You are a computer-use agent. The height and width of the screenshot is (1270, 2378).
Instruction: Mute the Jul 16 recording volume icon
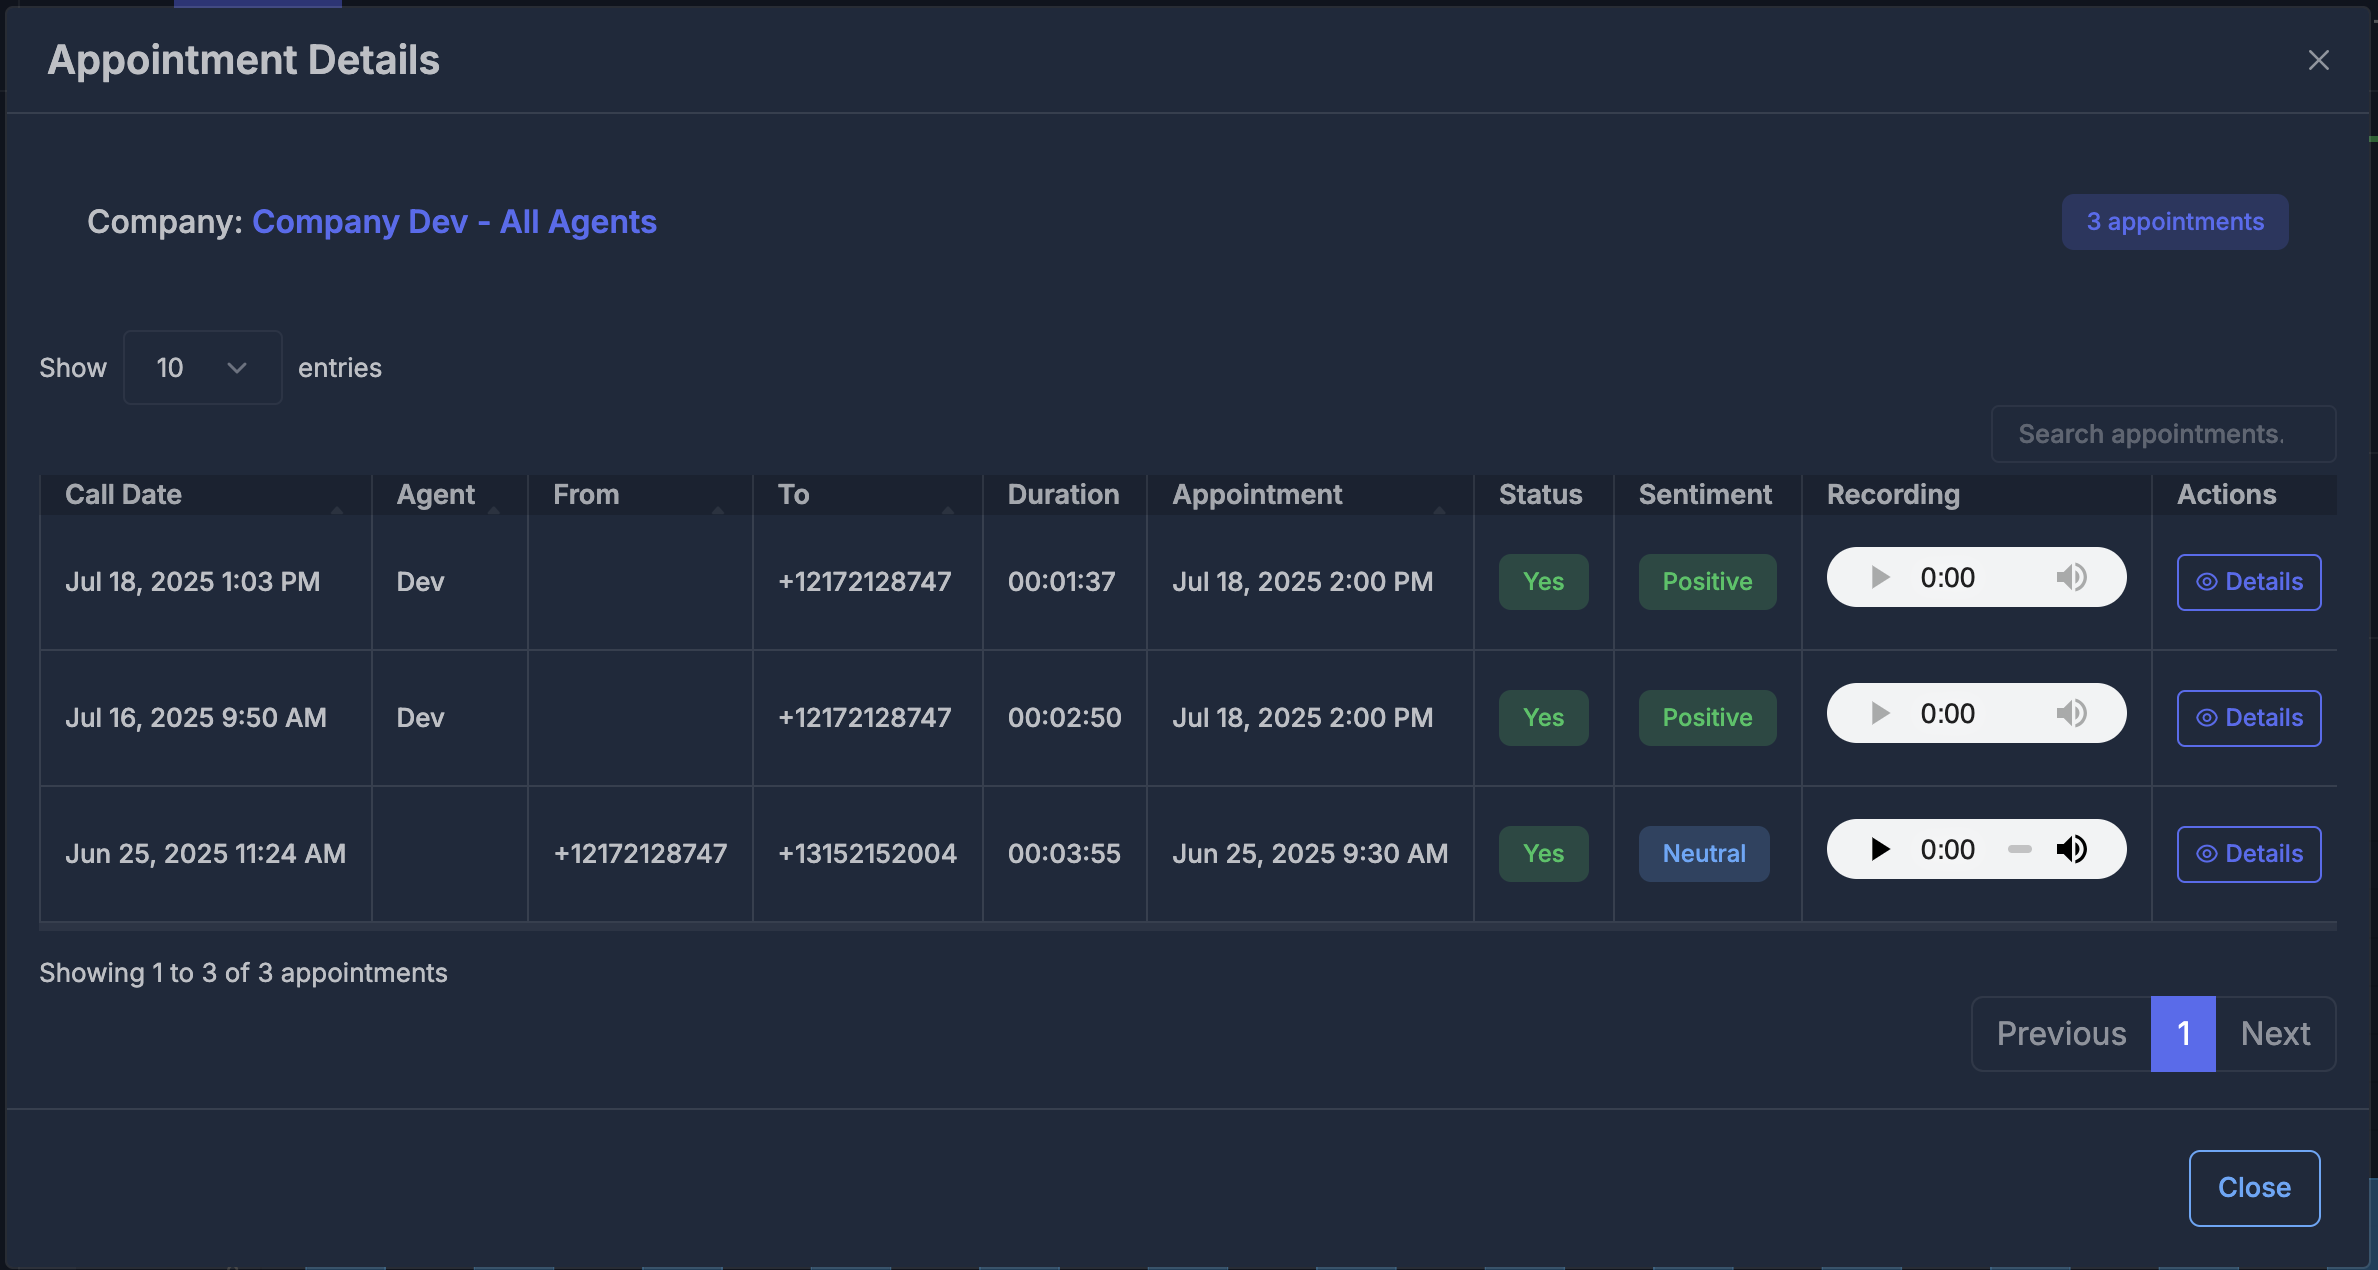tap(2071, 714)
